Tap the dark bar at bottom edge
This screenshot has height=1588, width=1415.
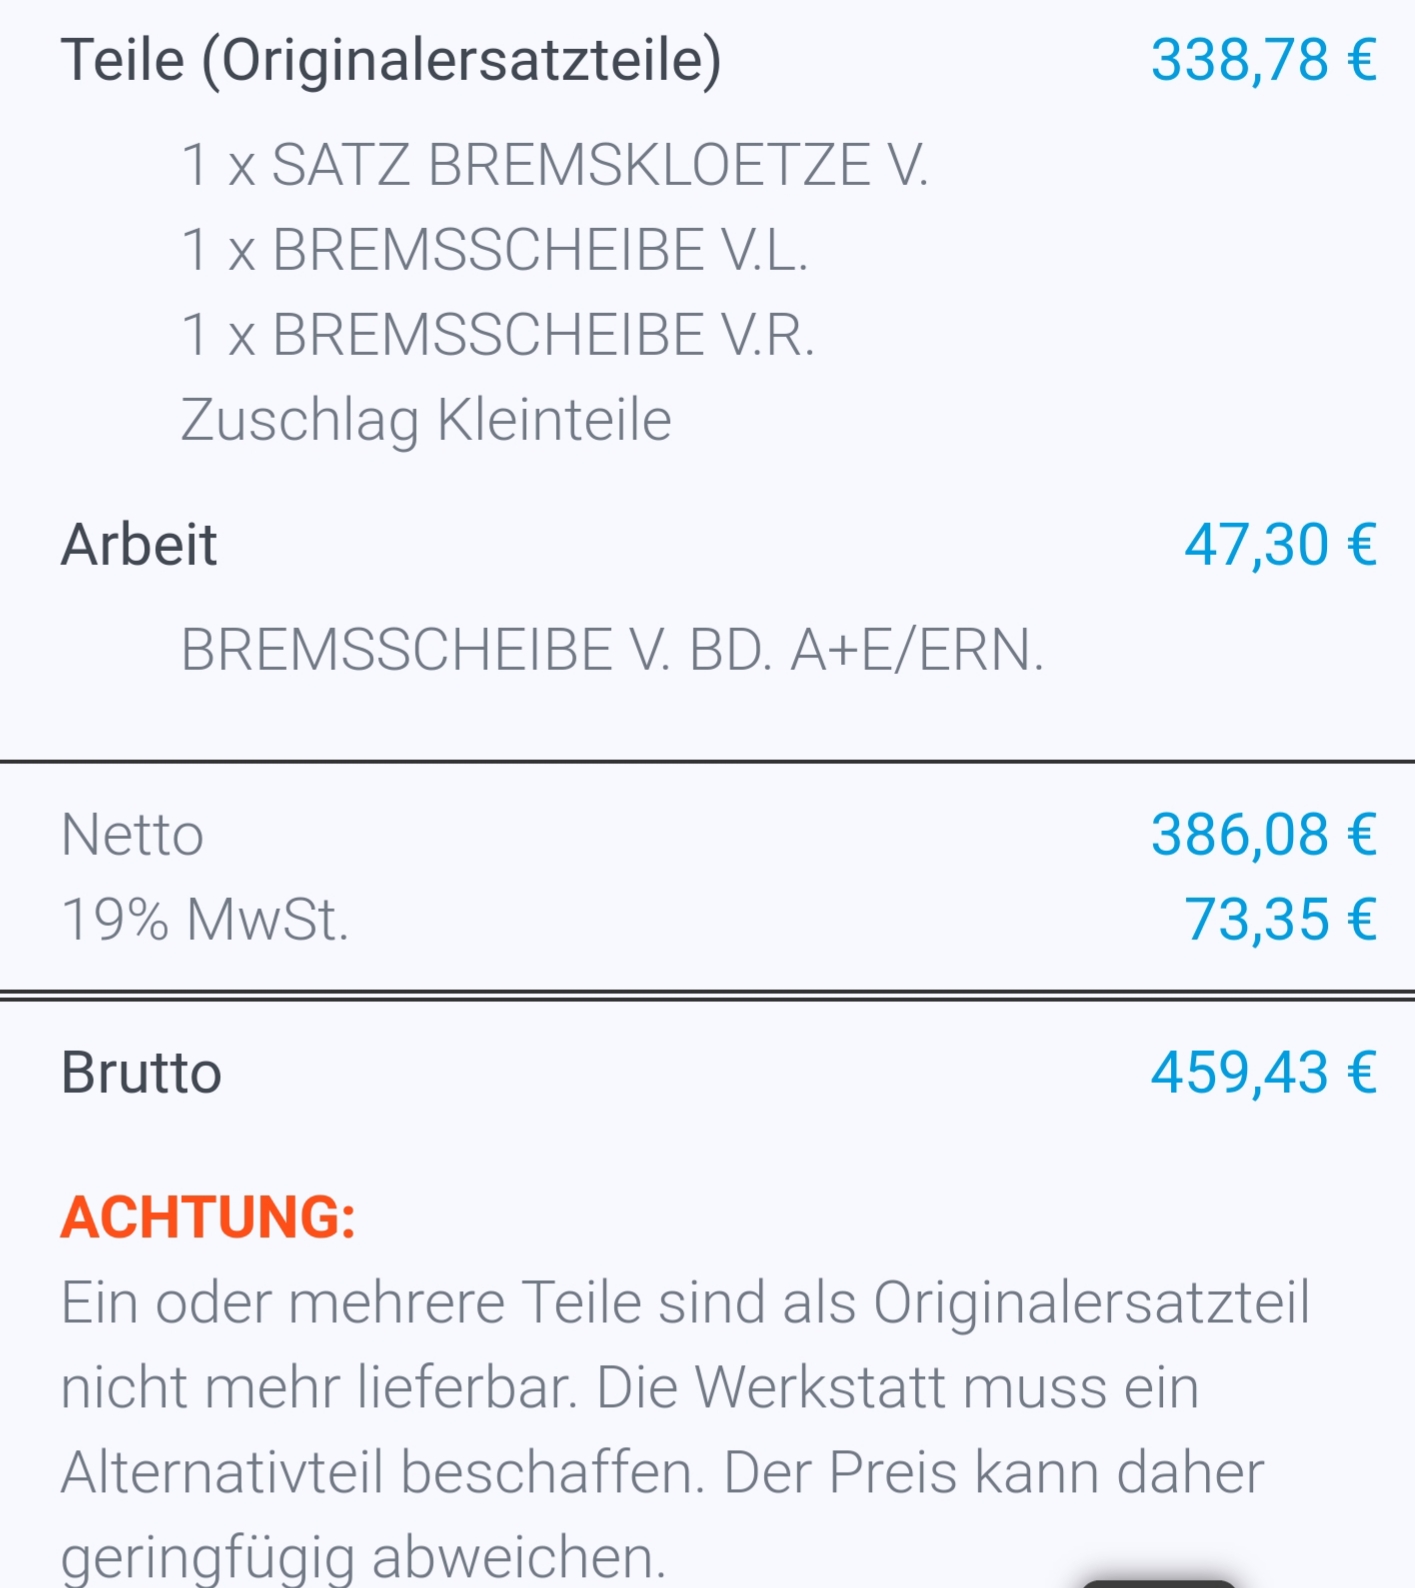pos(1158,1583)
